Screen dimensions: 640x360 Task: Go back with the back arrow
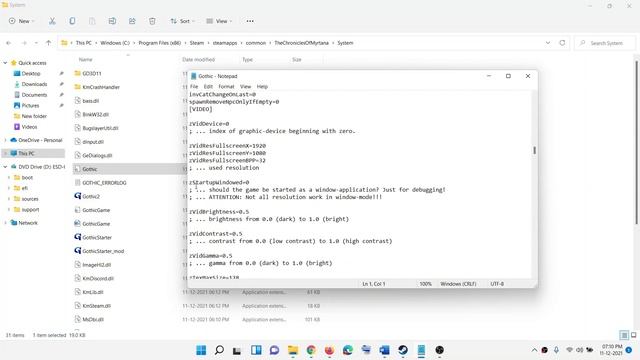(x=9, y=43)
